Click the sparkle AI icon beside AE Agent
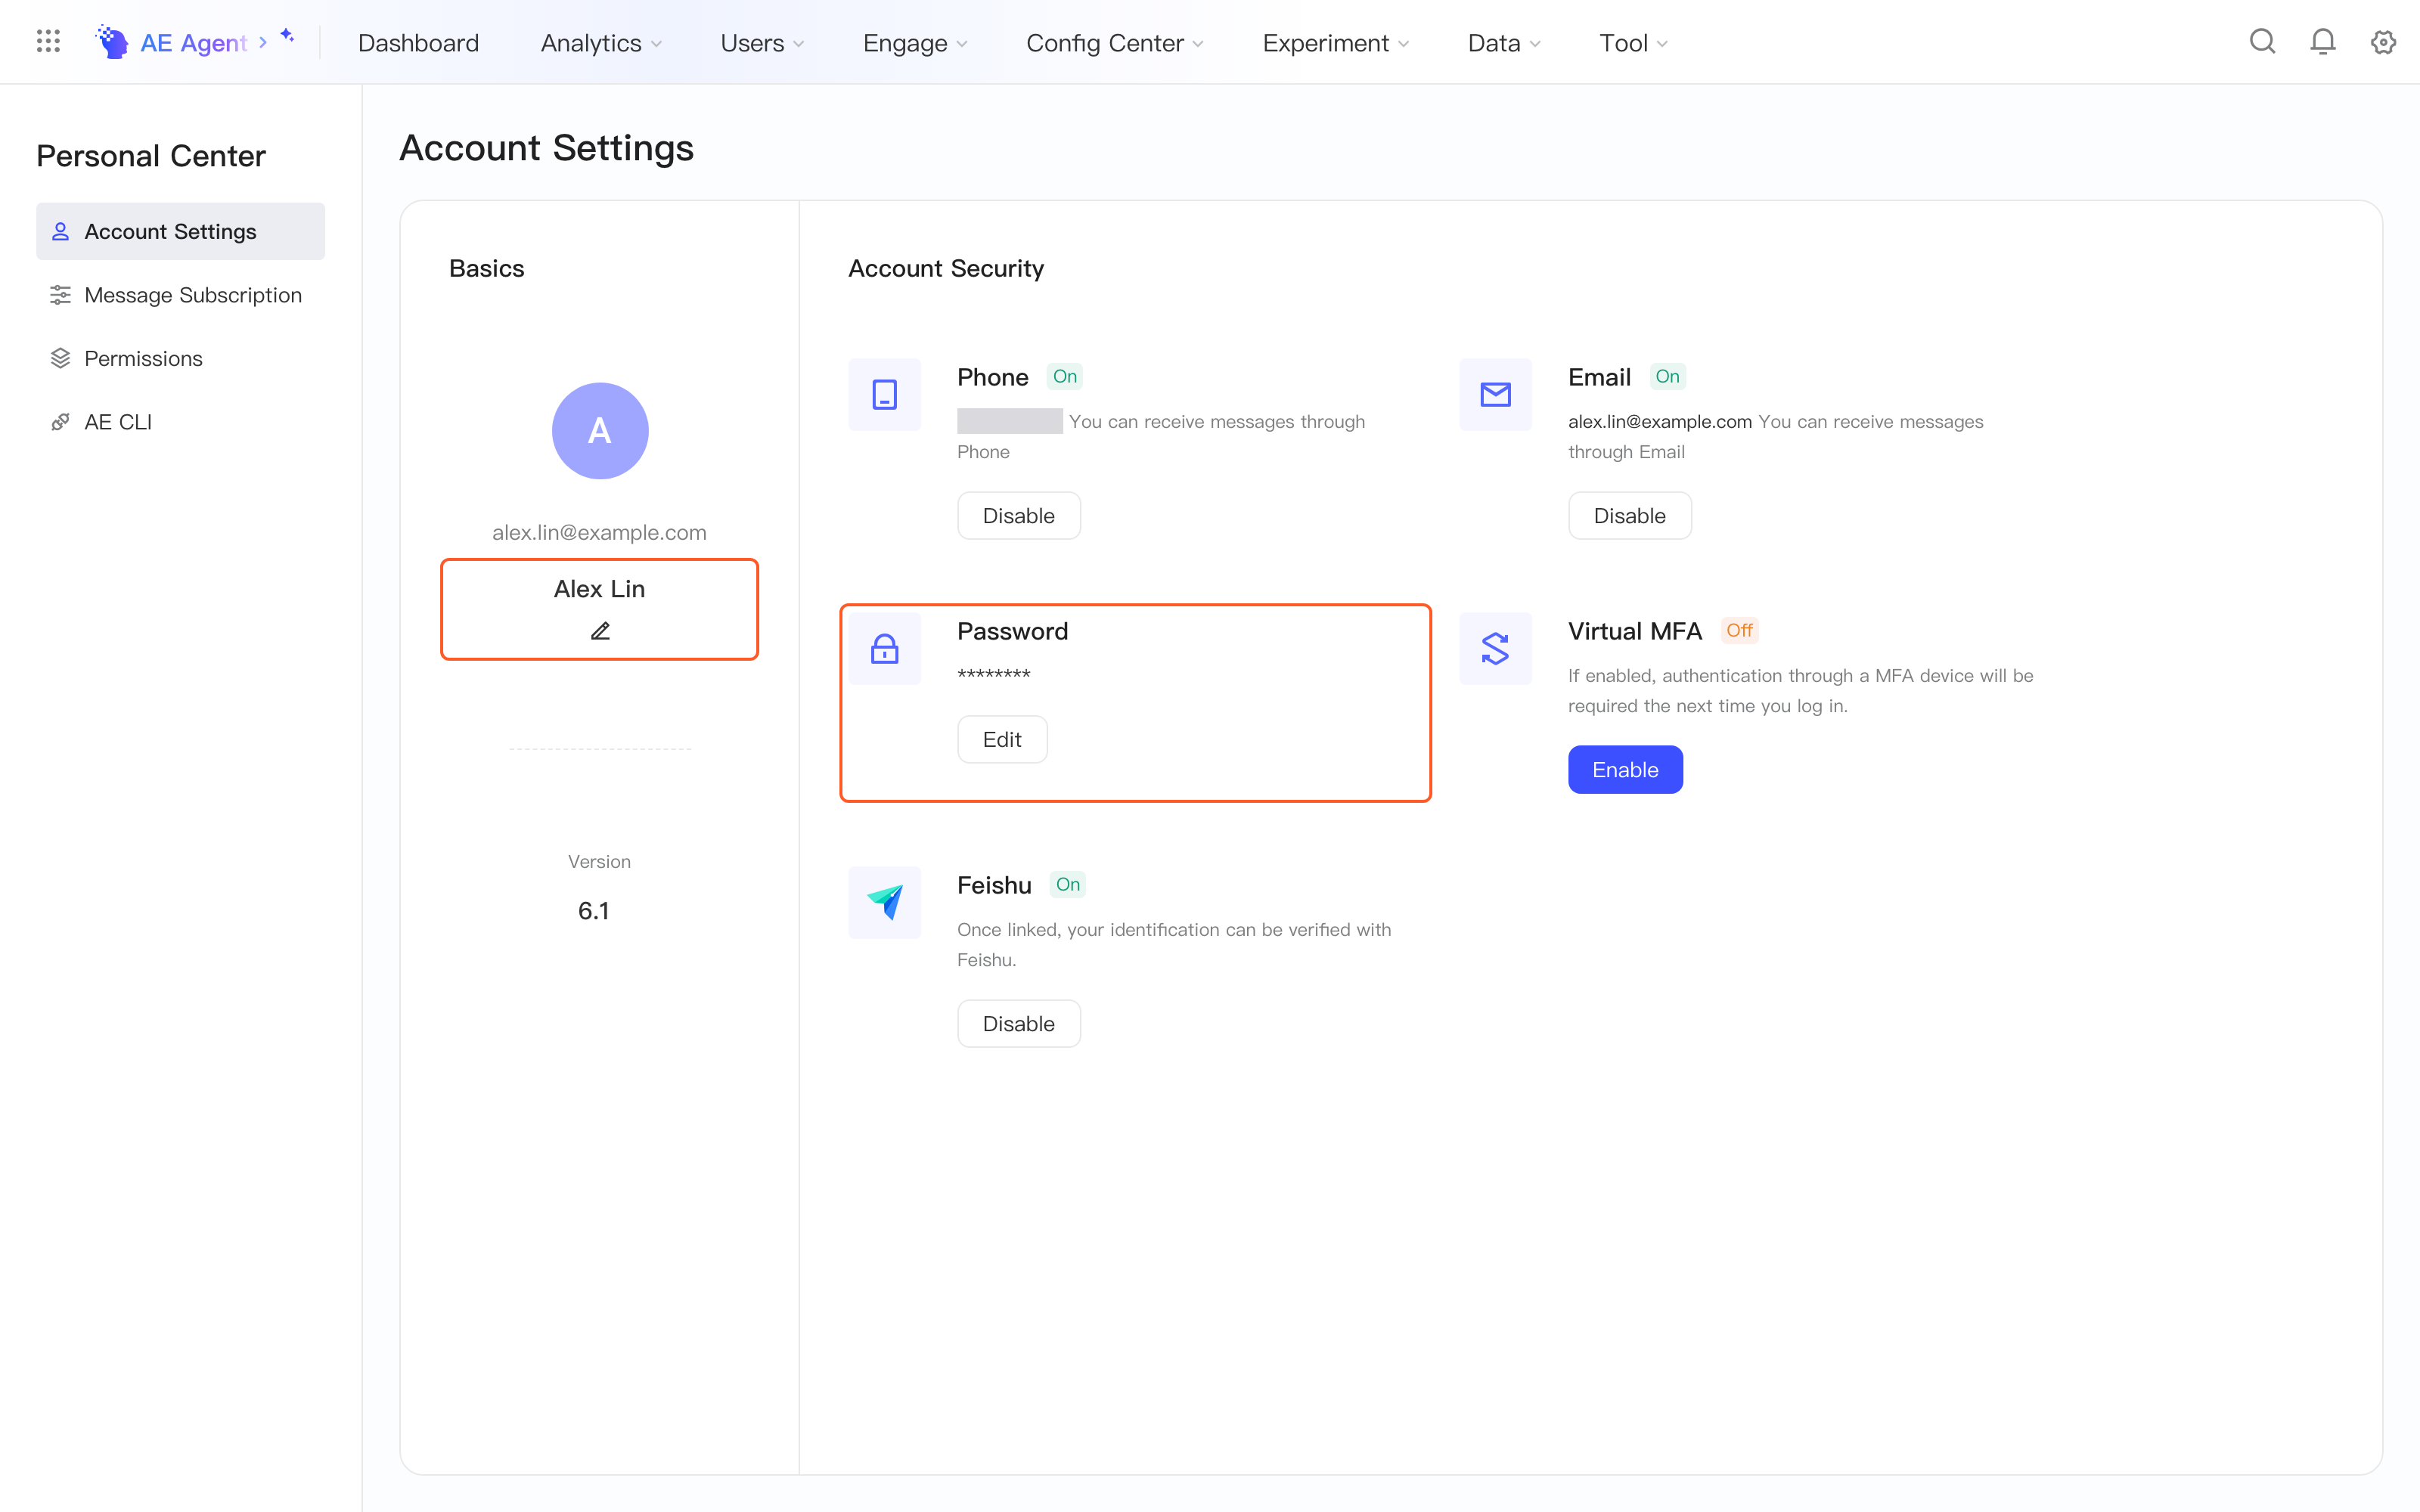The image size is (2420, 1512). [287, 36]
